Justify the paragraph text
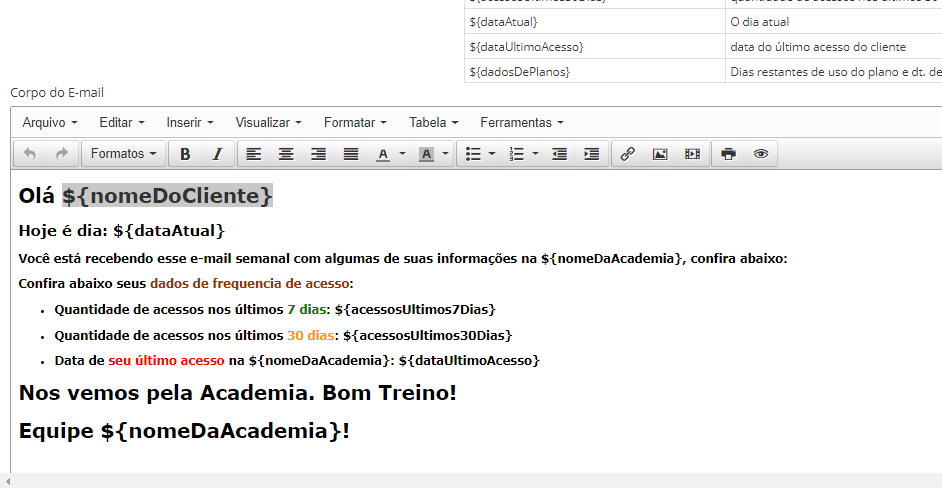 (351, 154)
